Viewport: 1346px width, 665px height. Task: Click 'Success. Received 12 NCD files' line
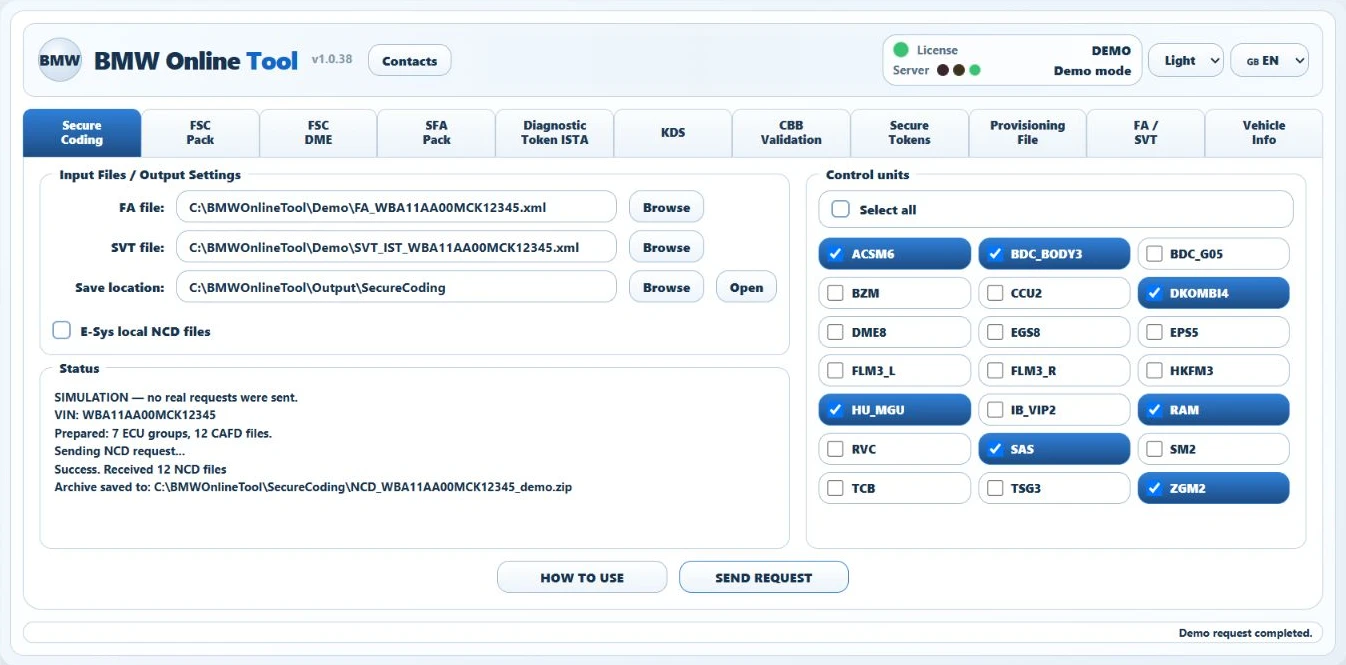click(141, 469)
